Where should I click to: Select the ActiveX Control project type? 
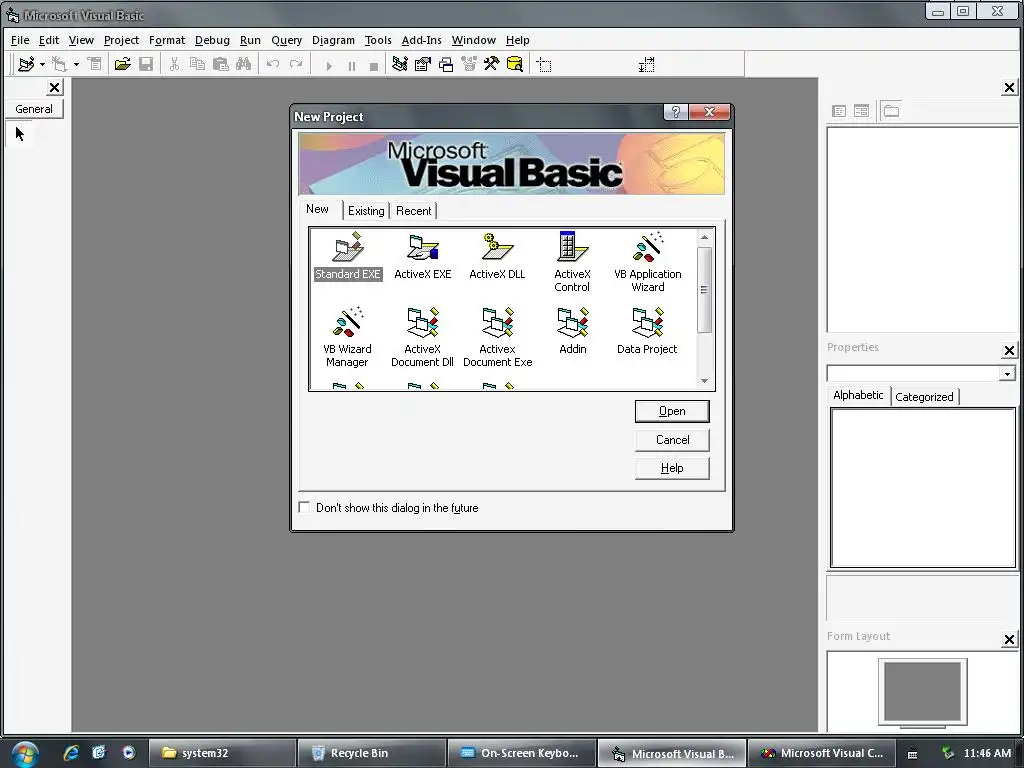(572, 262)
